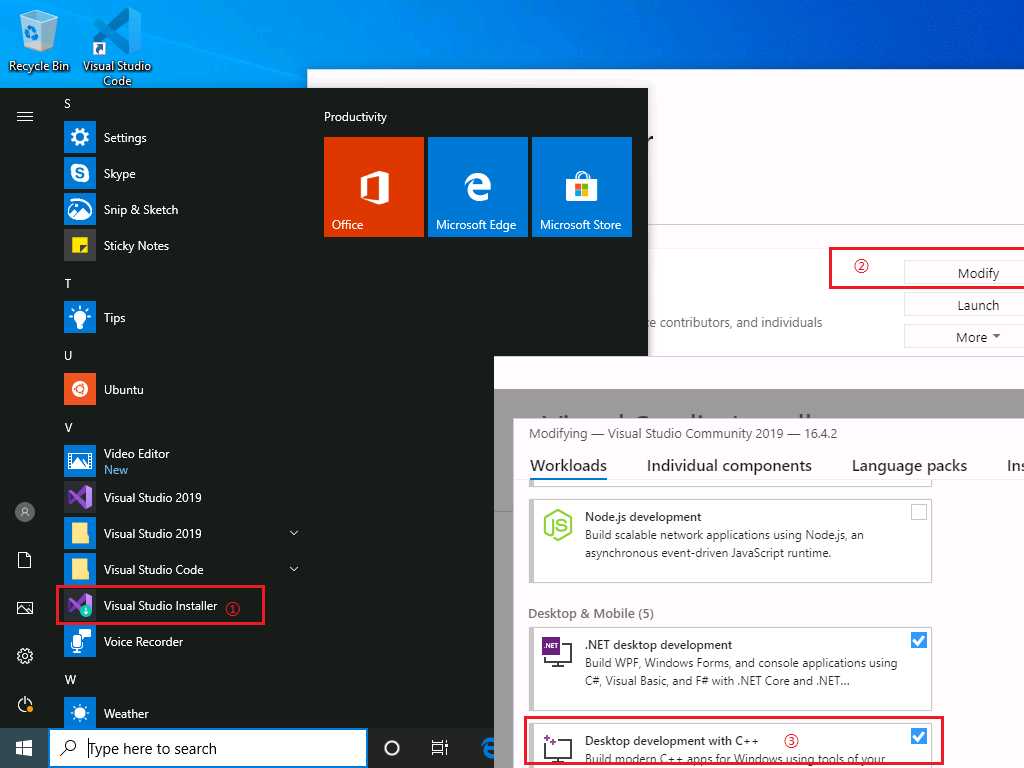The height and width of the screenshot is (768, 1024).
Task: Click the search box on taskbar
Action: coord(208,748)
